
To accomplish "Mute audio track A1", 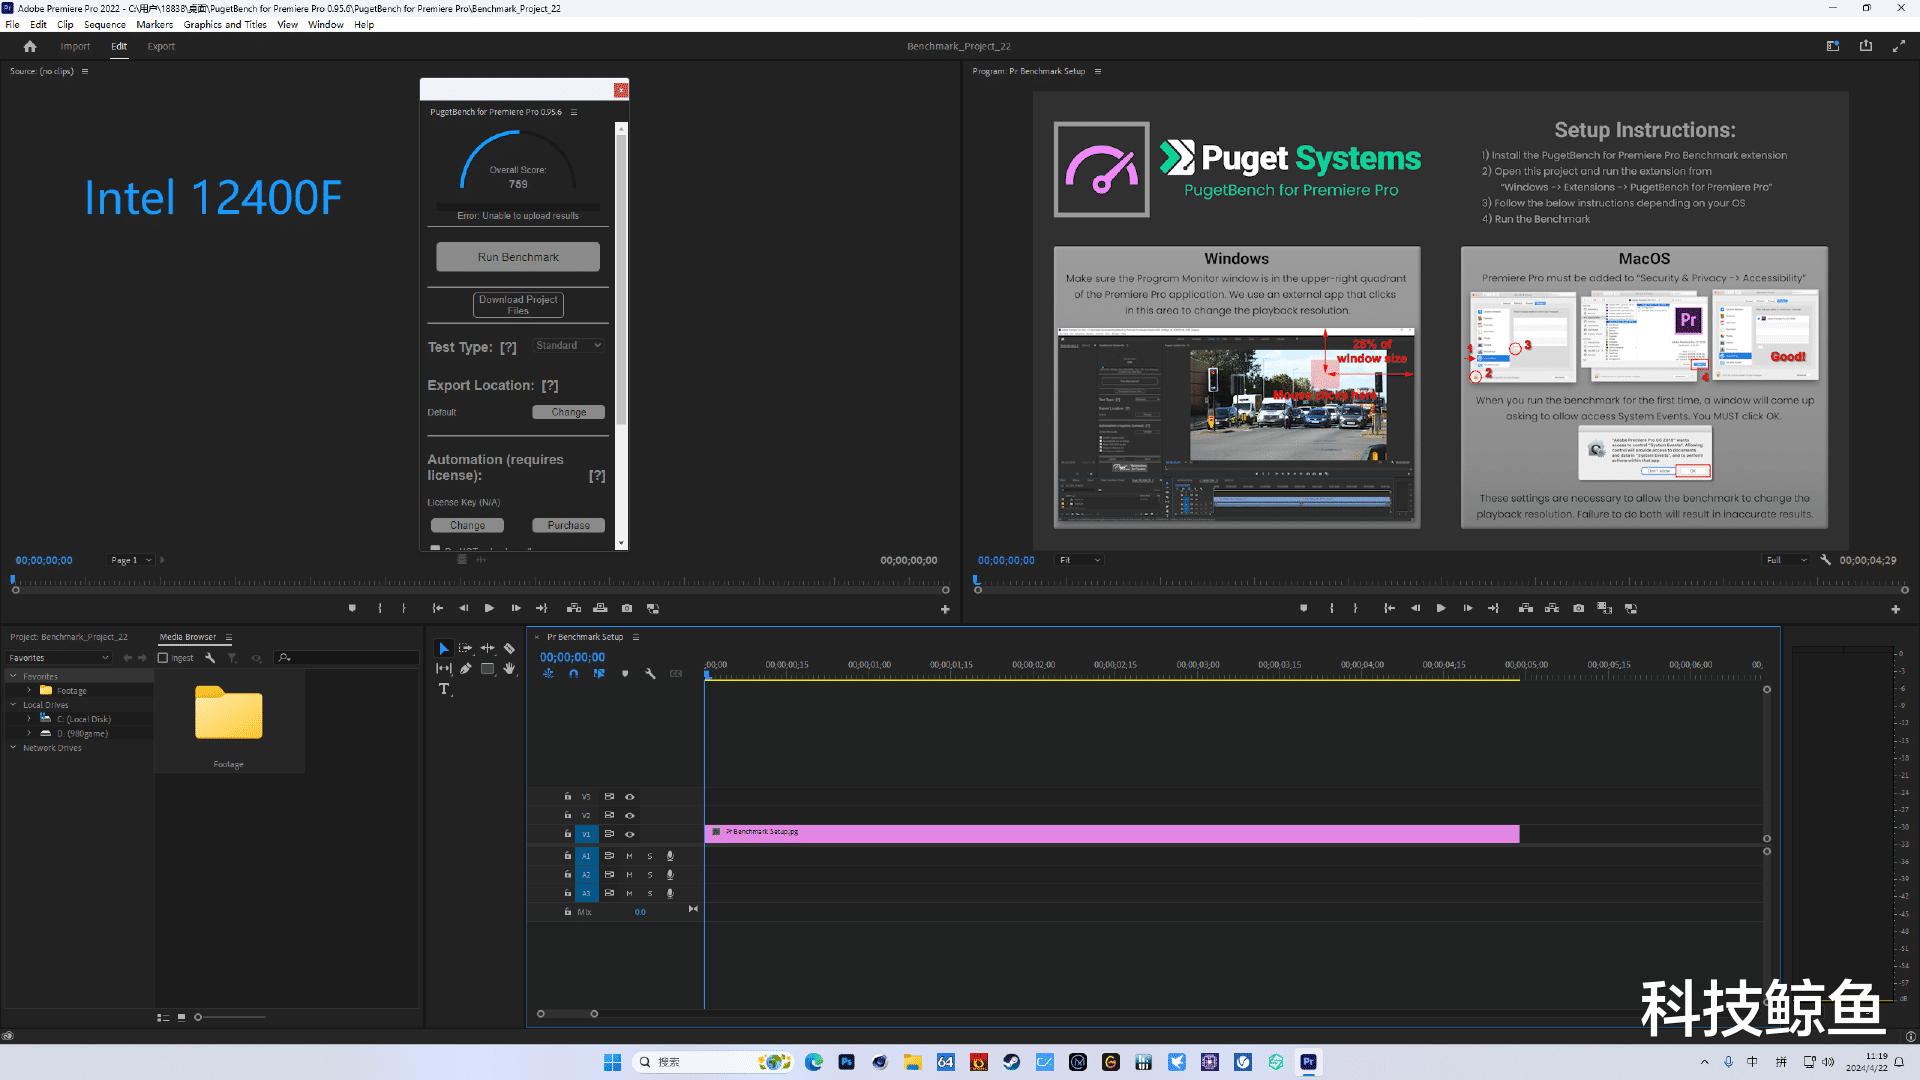I will click(629, 856).
